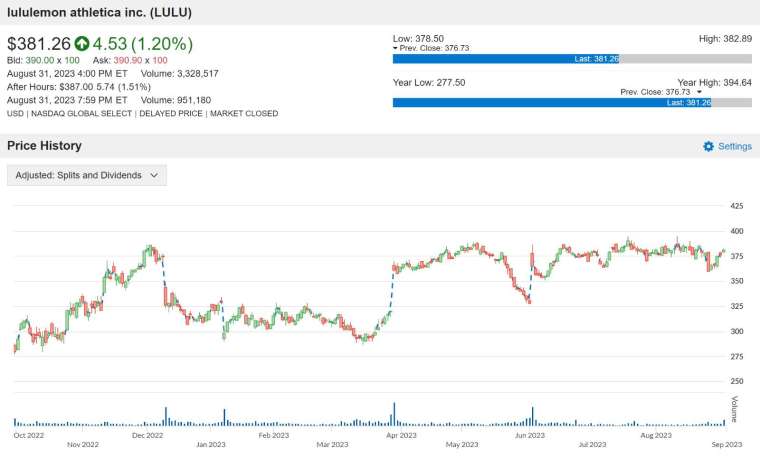Open Adjusted: Splits and Dividends dropdown
760x457 pixels.
(x=87, y=175)
